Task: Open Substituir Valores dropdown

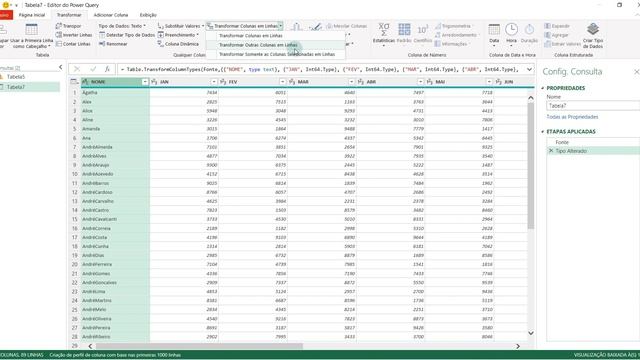Action: (181, 26)
